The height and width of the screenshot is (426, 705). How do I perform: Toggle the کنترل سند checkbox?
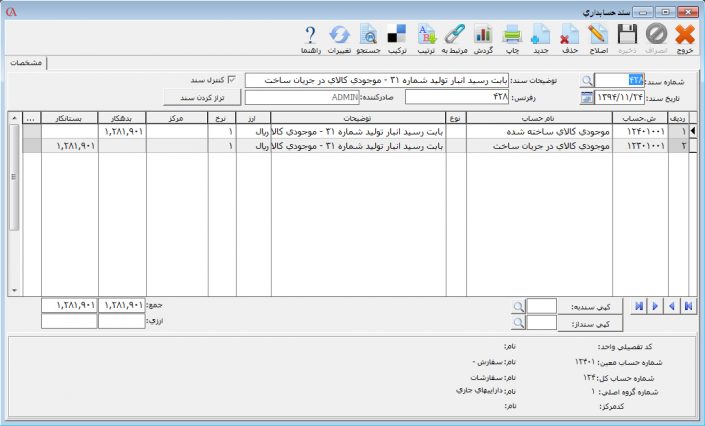pyautogui.click(x=233, y=79)
